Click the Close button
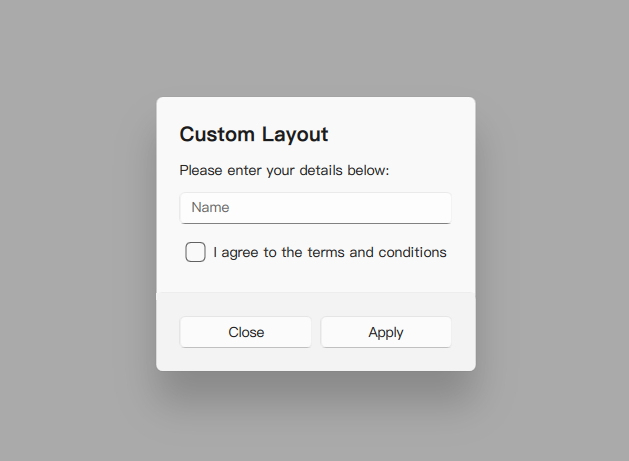This screenshot has height=461, width=629. [246, 332]
